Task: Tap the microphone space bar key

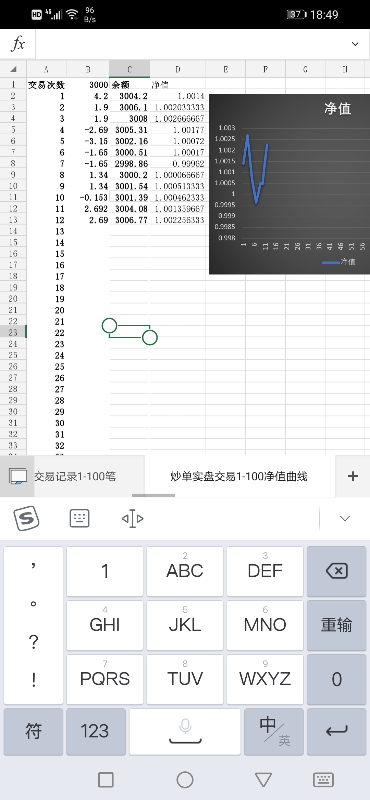Action: (x=185, y=732)
